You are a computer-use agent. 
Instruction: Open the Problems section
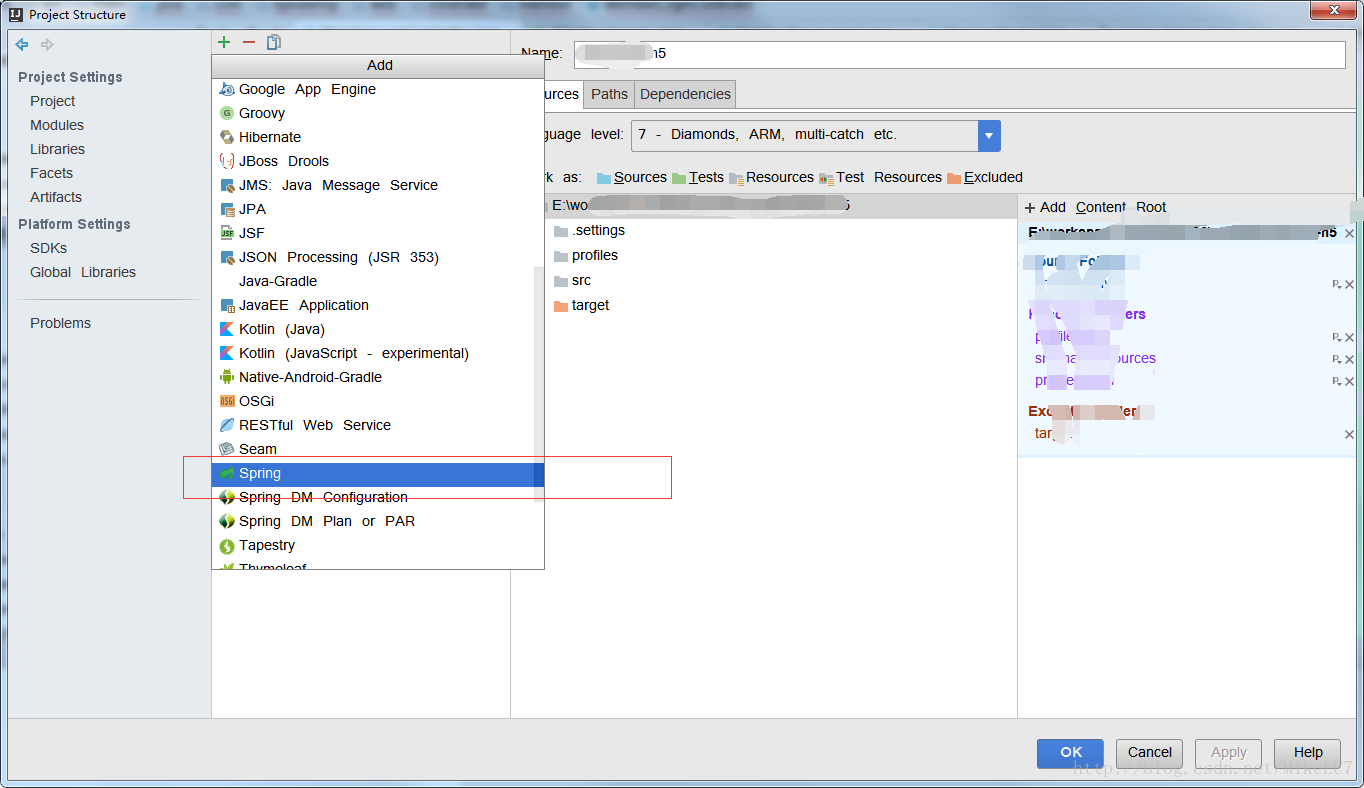60,323
